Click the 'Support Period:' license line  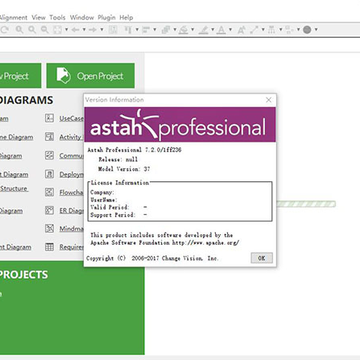(x=119, y=215)
